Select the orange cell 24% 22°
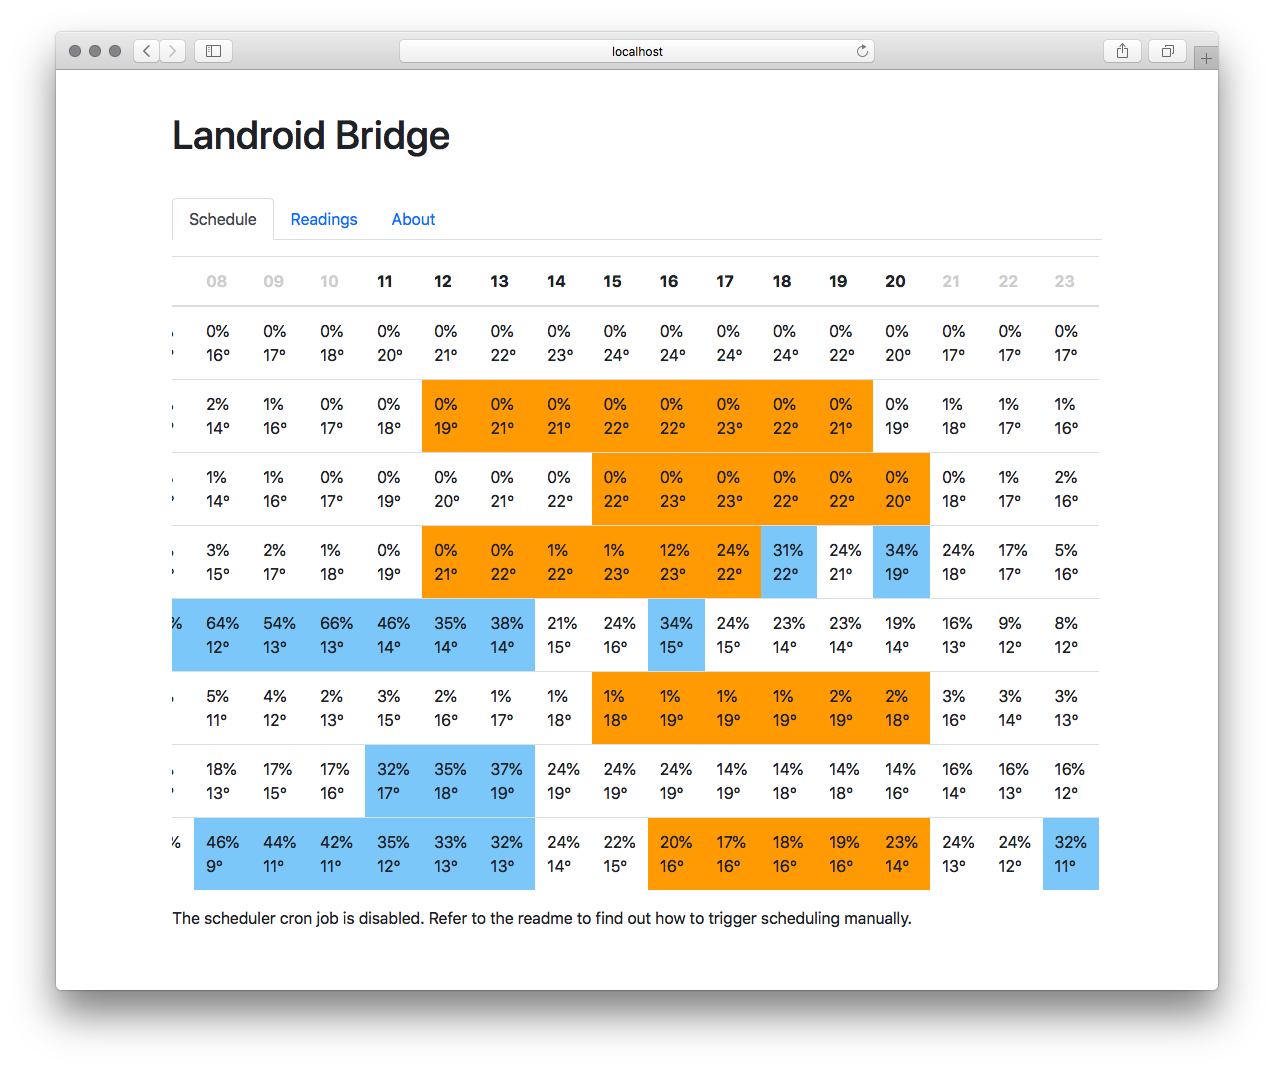The width and height of the screenshot is (1274, 1070). point(733,562)
